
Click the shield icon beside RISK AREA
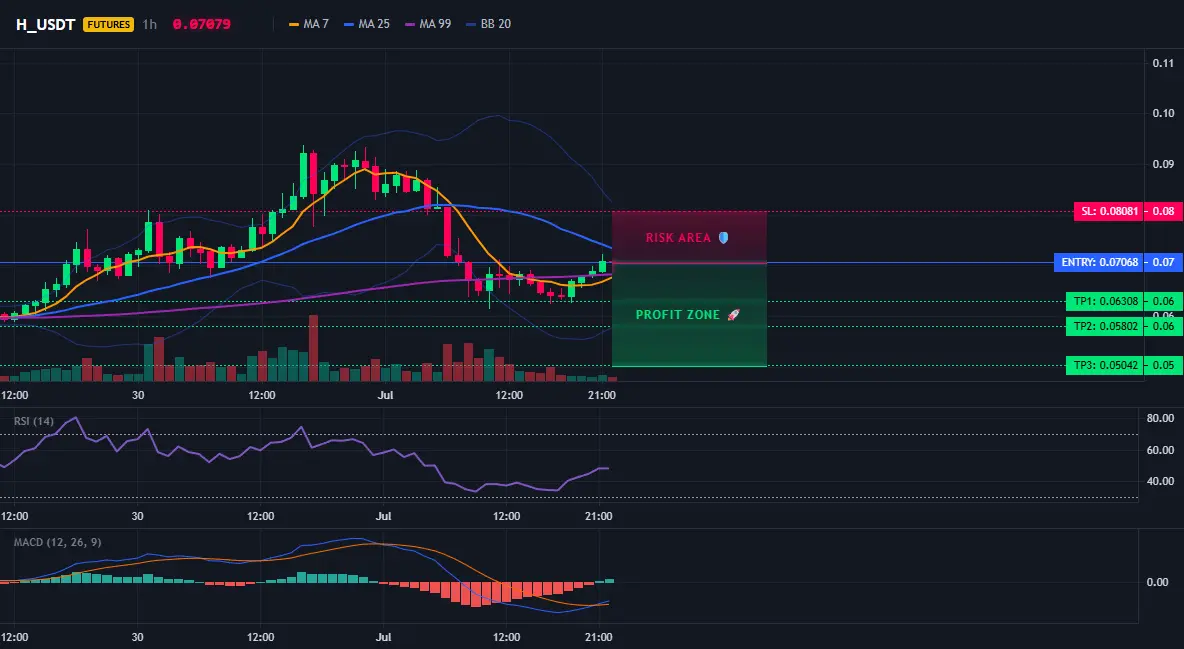click(723, 238)
